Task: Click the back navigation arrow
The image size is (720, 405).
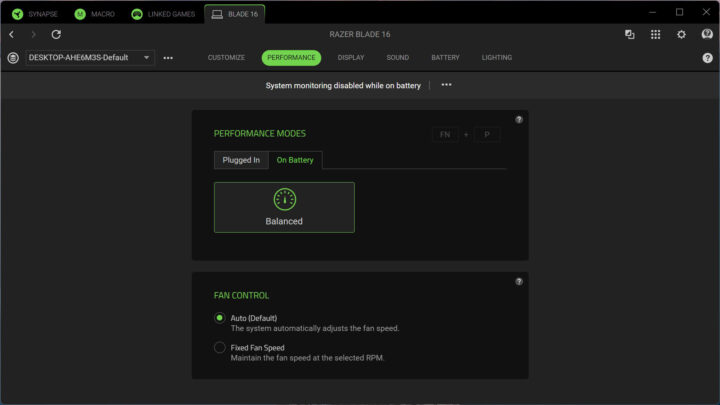Action: (11, 34)
